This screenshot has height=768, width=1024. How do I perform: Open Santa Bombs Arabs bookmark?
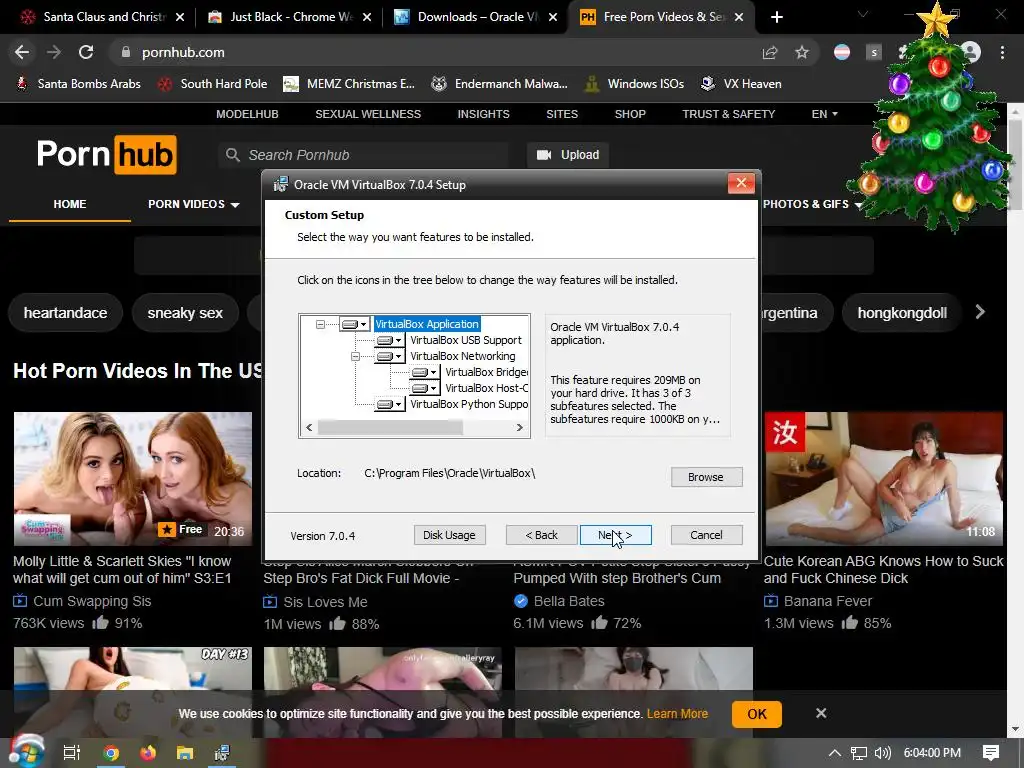(x=78, y=84)
